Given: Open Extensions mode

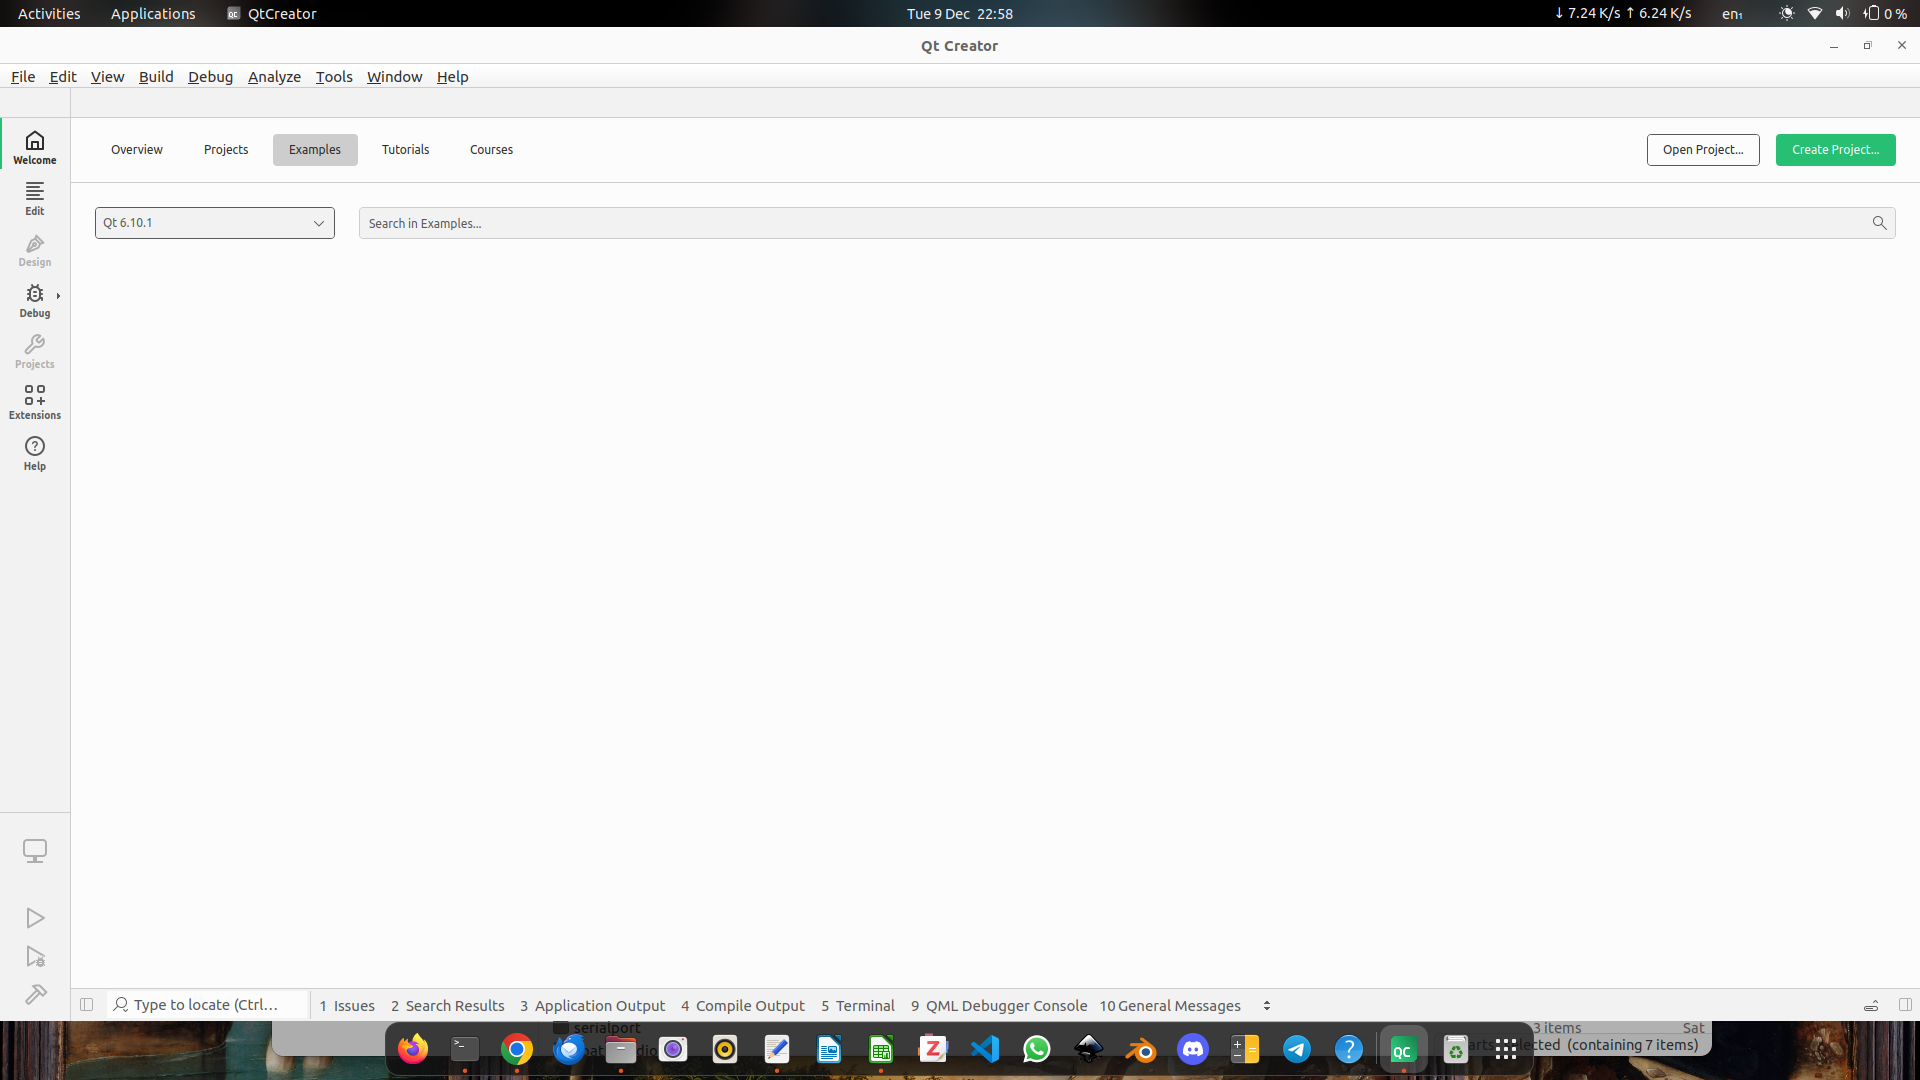Looking at the screenshot, I should (x=35, y=402).
